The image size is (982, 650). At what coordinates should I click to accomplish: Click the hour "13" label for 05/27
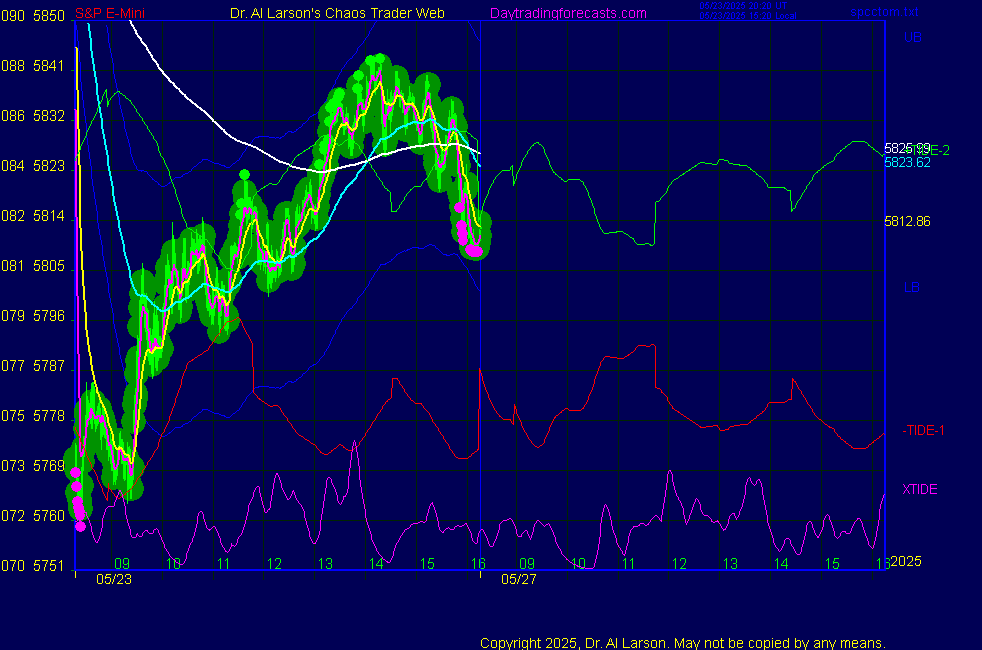730,564
